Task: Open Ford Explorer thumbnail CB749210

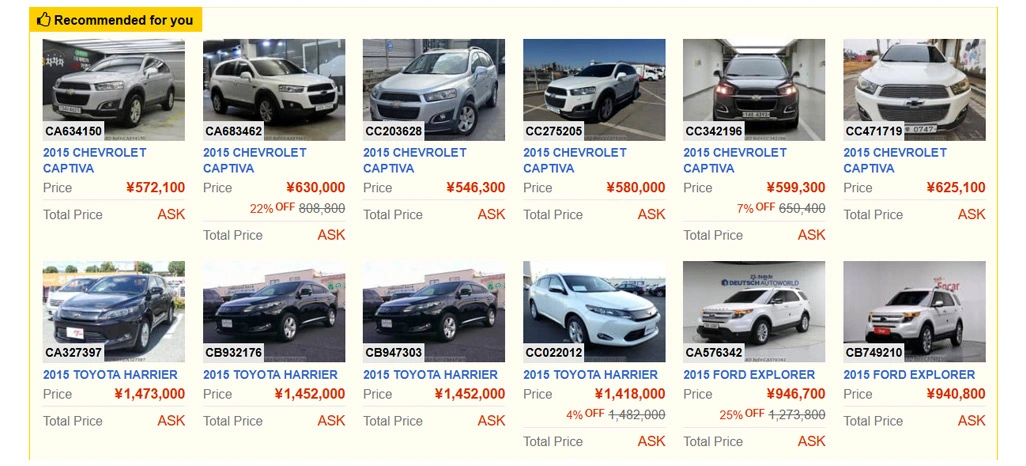Action: pyautogui.click(x=913, y=310)
